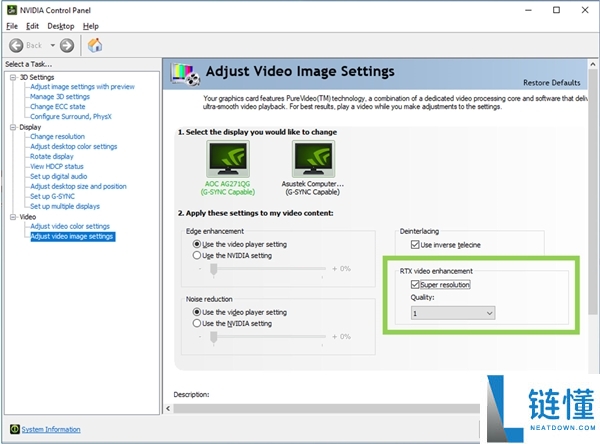Open the System Information link
Image resolution: width=600 pixels, height=444 pixels.
51,429
